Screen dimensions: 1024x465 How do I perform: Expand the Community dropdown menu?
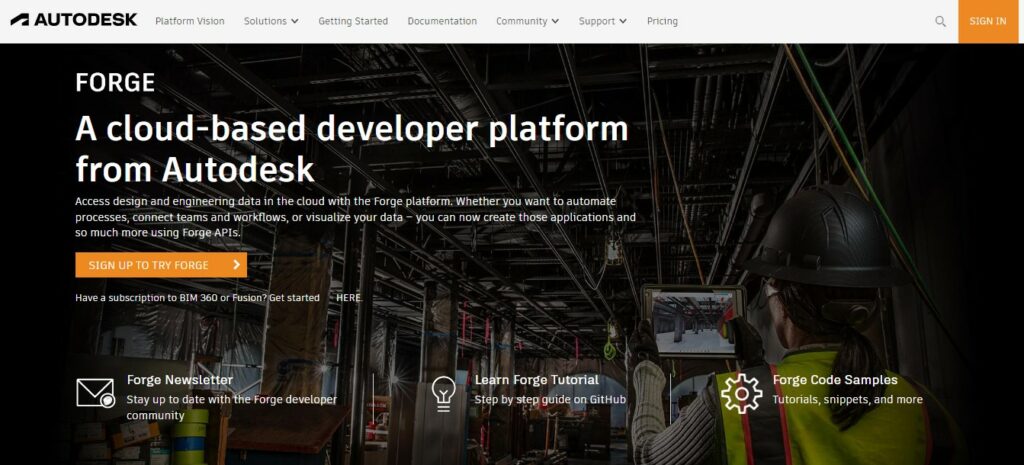tap(528, 21)
